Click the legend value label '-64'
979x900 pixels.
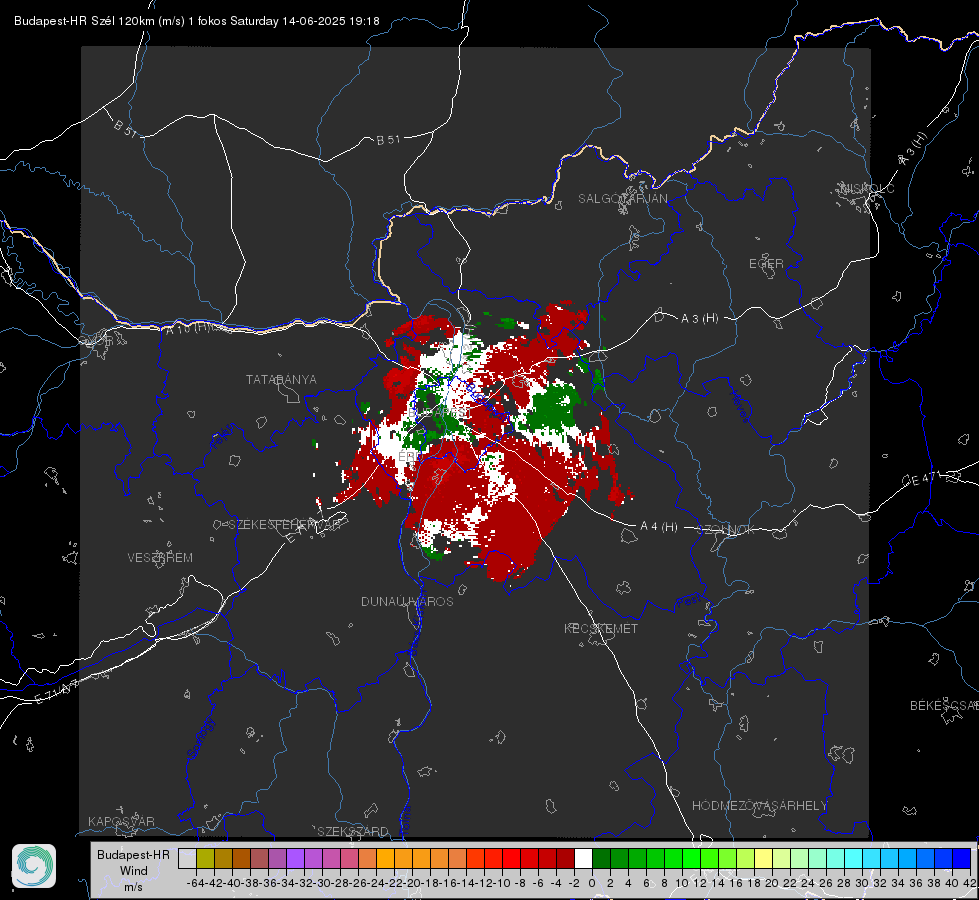click(195, 883)
